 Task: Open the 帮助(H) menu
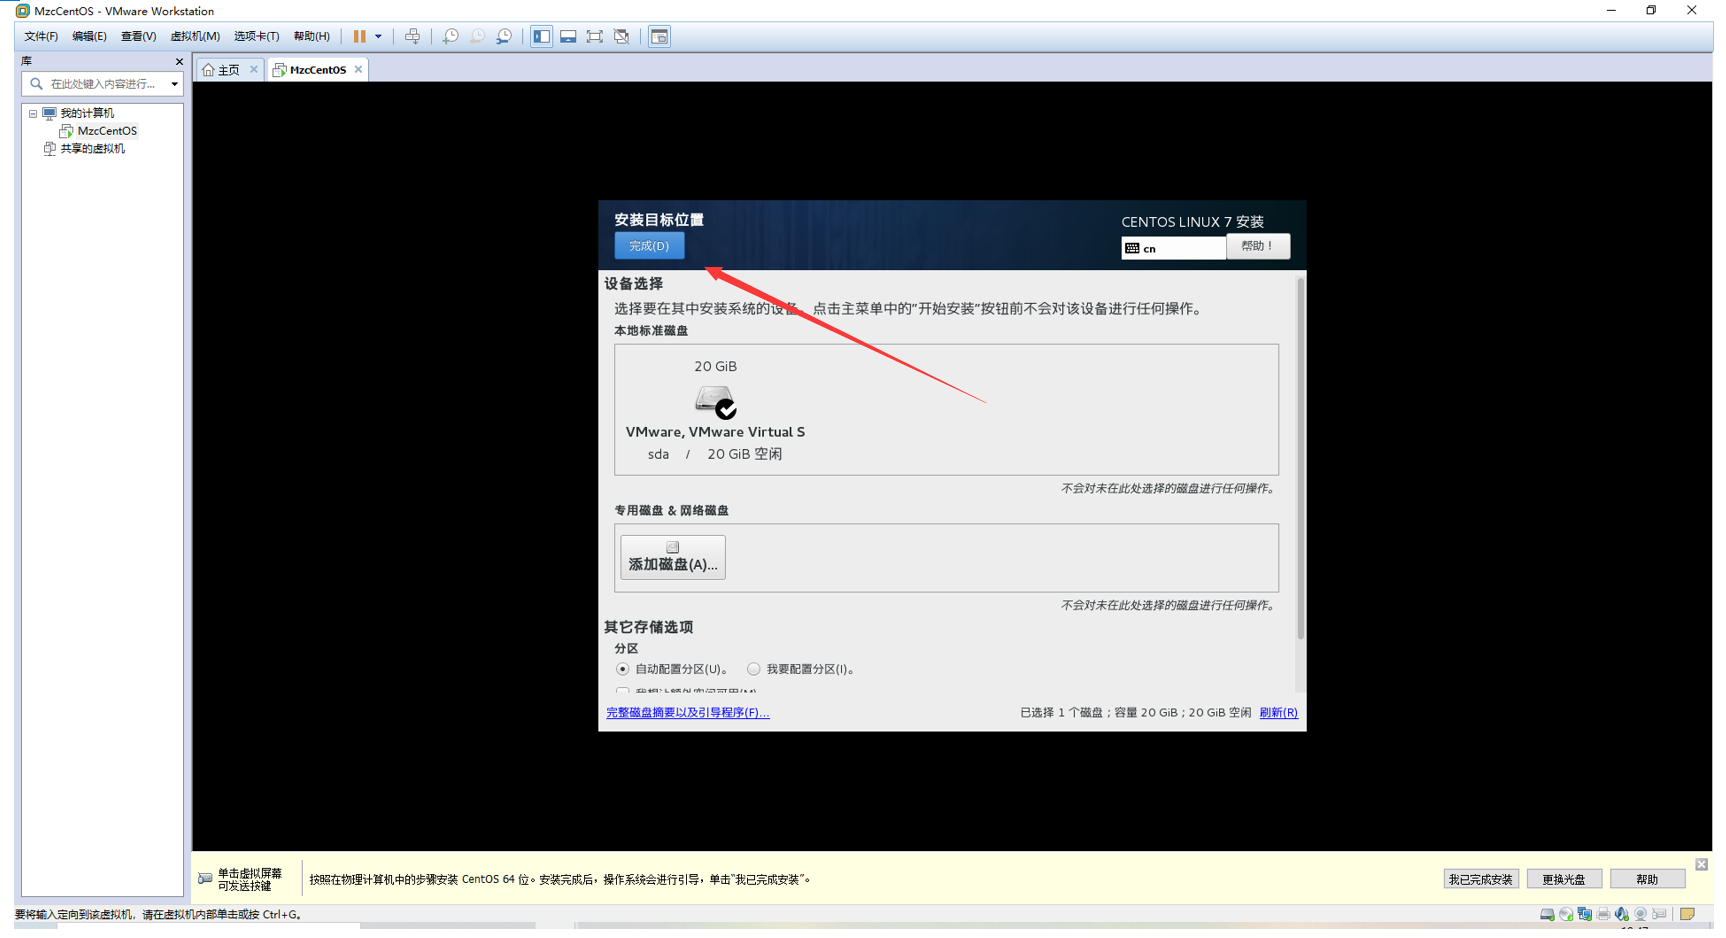(x=311, y=36)
